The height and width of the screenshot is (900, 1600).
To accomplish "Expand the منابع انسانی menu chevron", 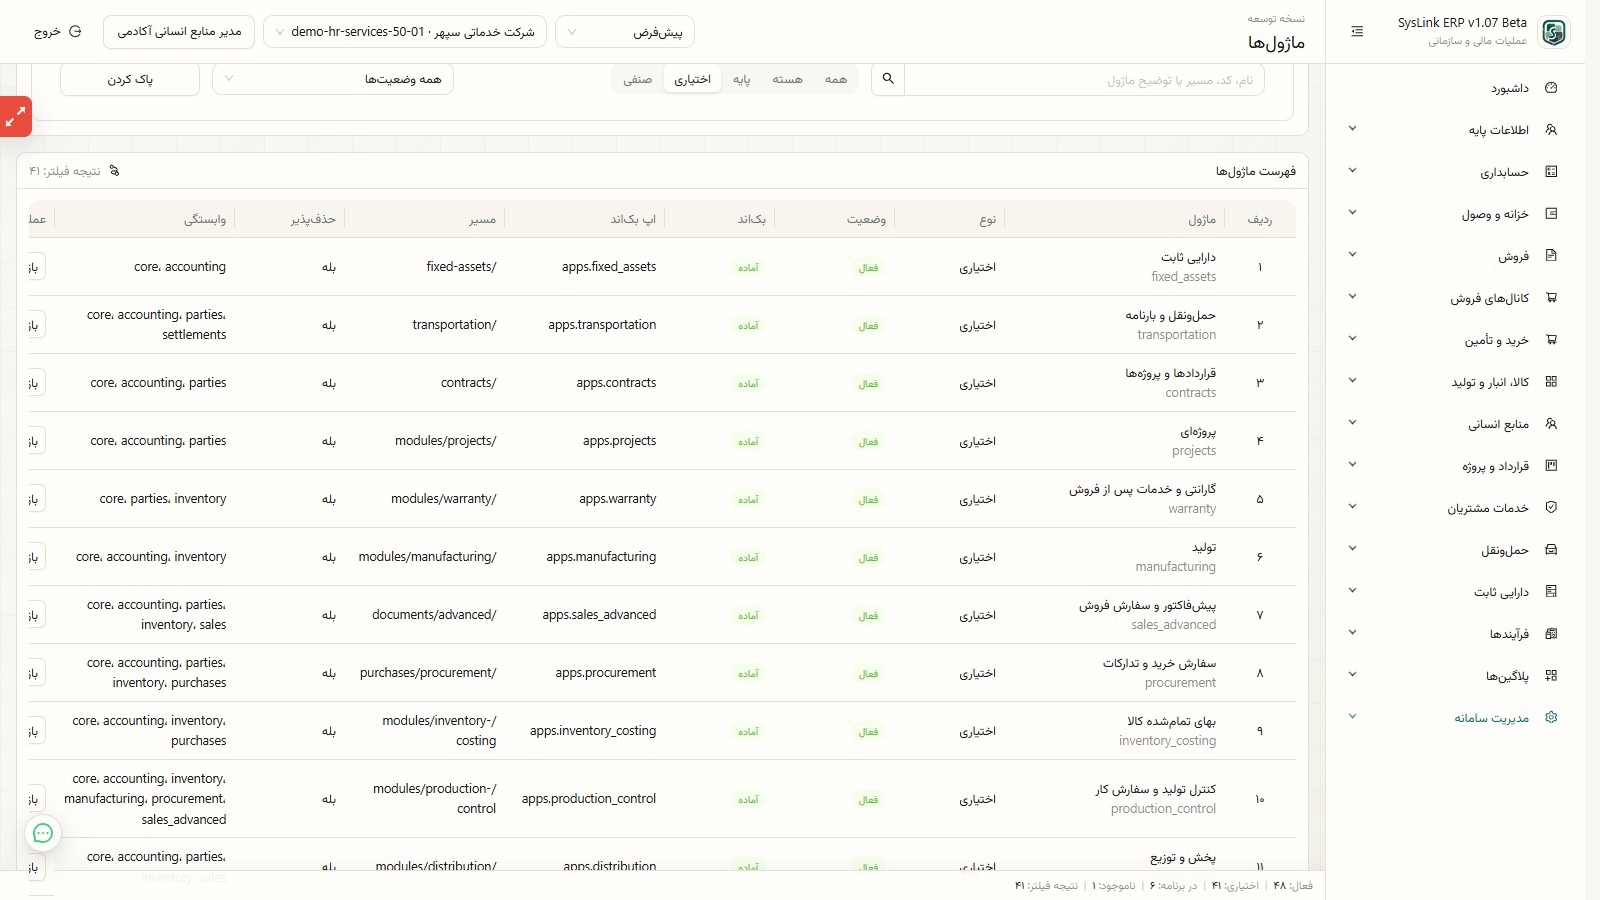I will (1352, 423).
